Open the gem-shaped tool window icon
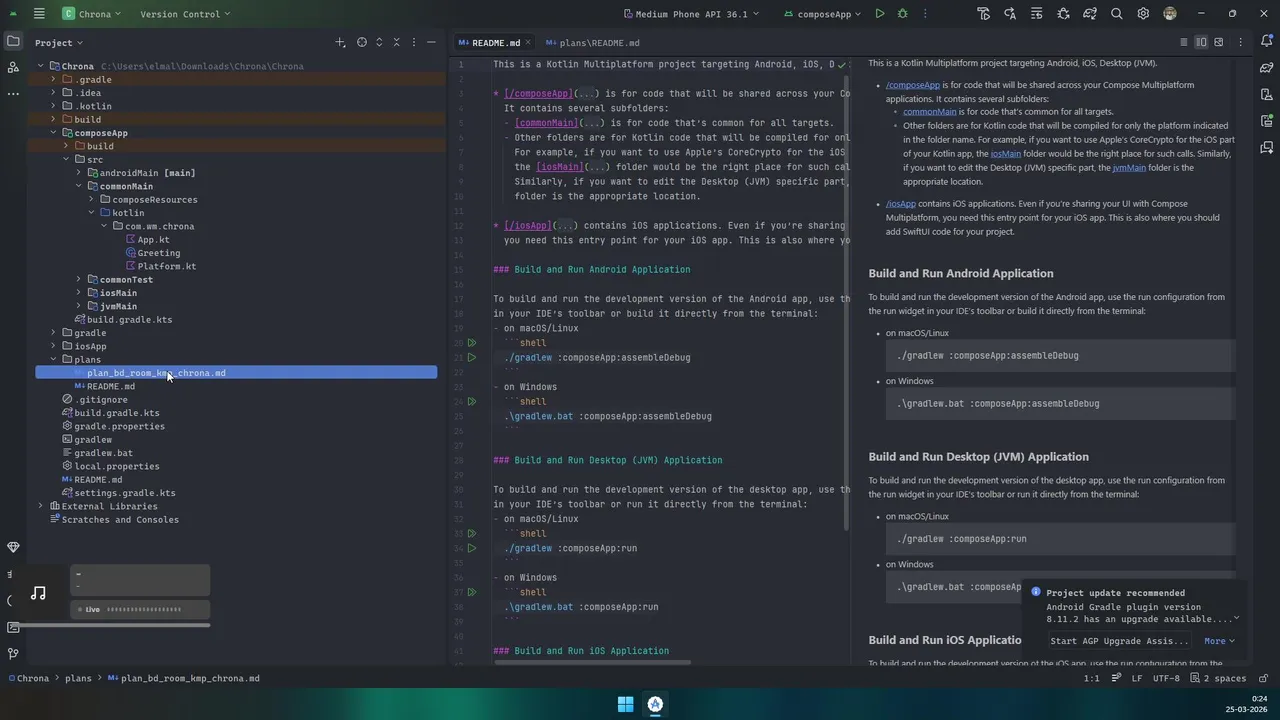Screen dimensions: 1280x720 coord(13,547)
